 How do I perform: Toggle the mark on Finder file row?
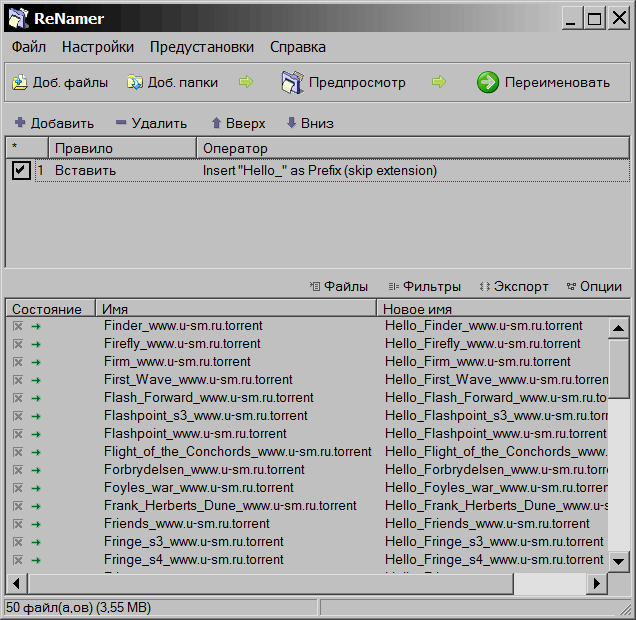(x=17, y=326)
